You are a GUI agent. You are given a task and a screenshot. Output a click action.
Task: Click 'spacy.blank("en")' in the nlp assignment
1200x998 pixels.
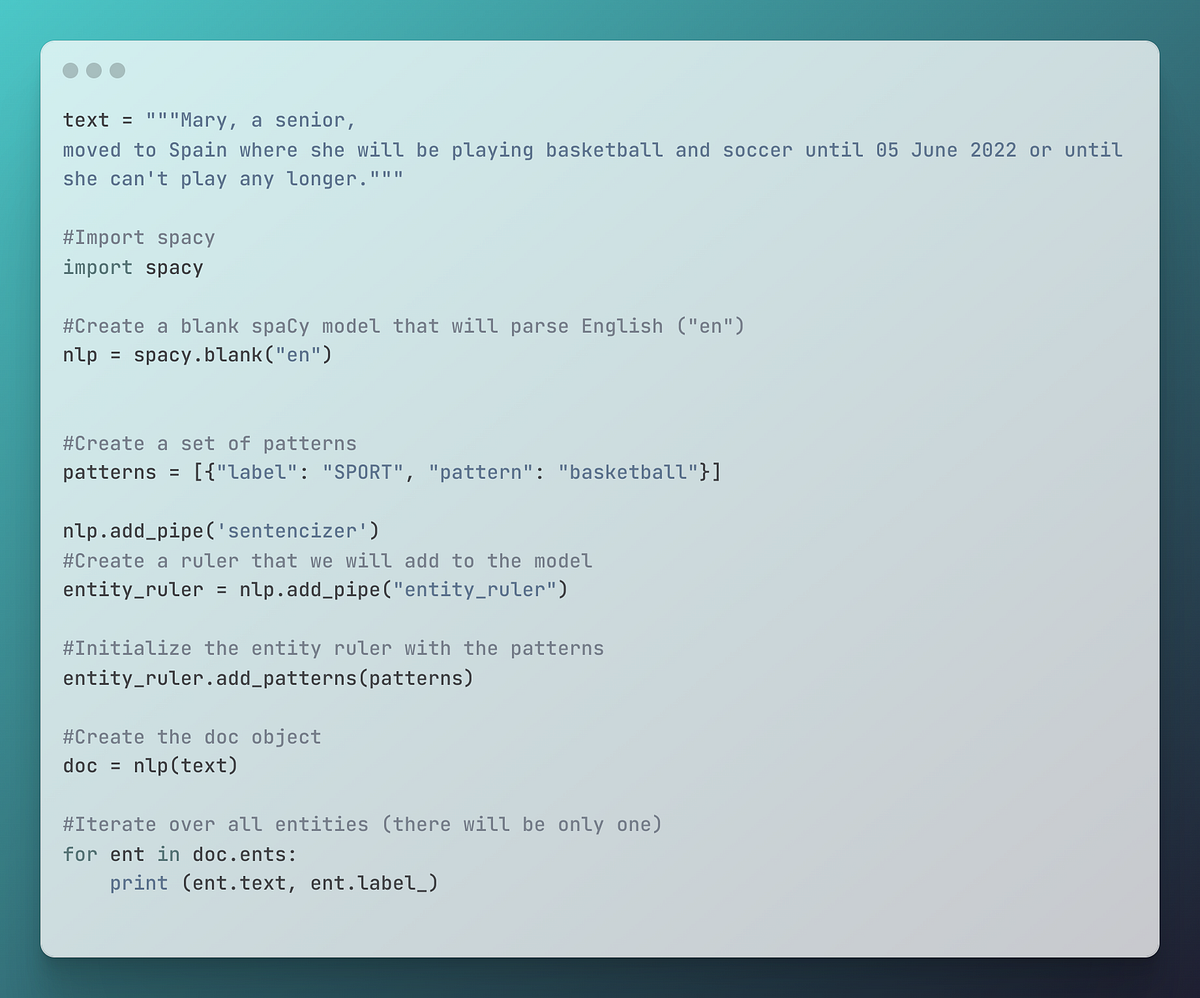click(233, 355)
